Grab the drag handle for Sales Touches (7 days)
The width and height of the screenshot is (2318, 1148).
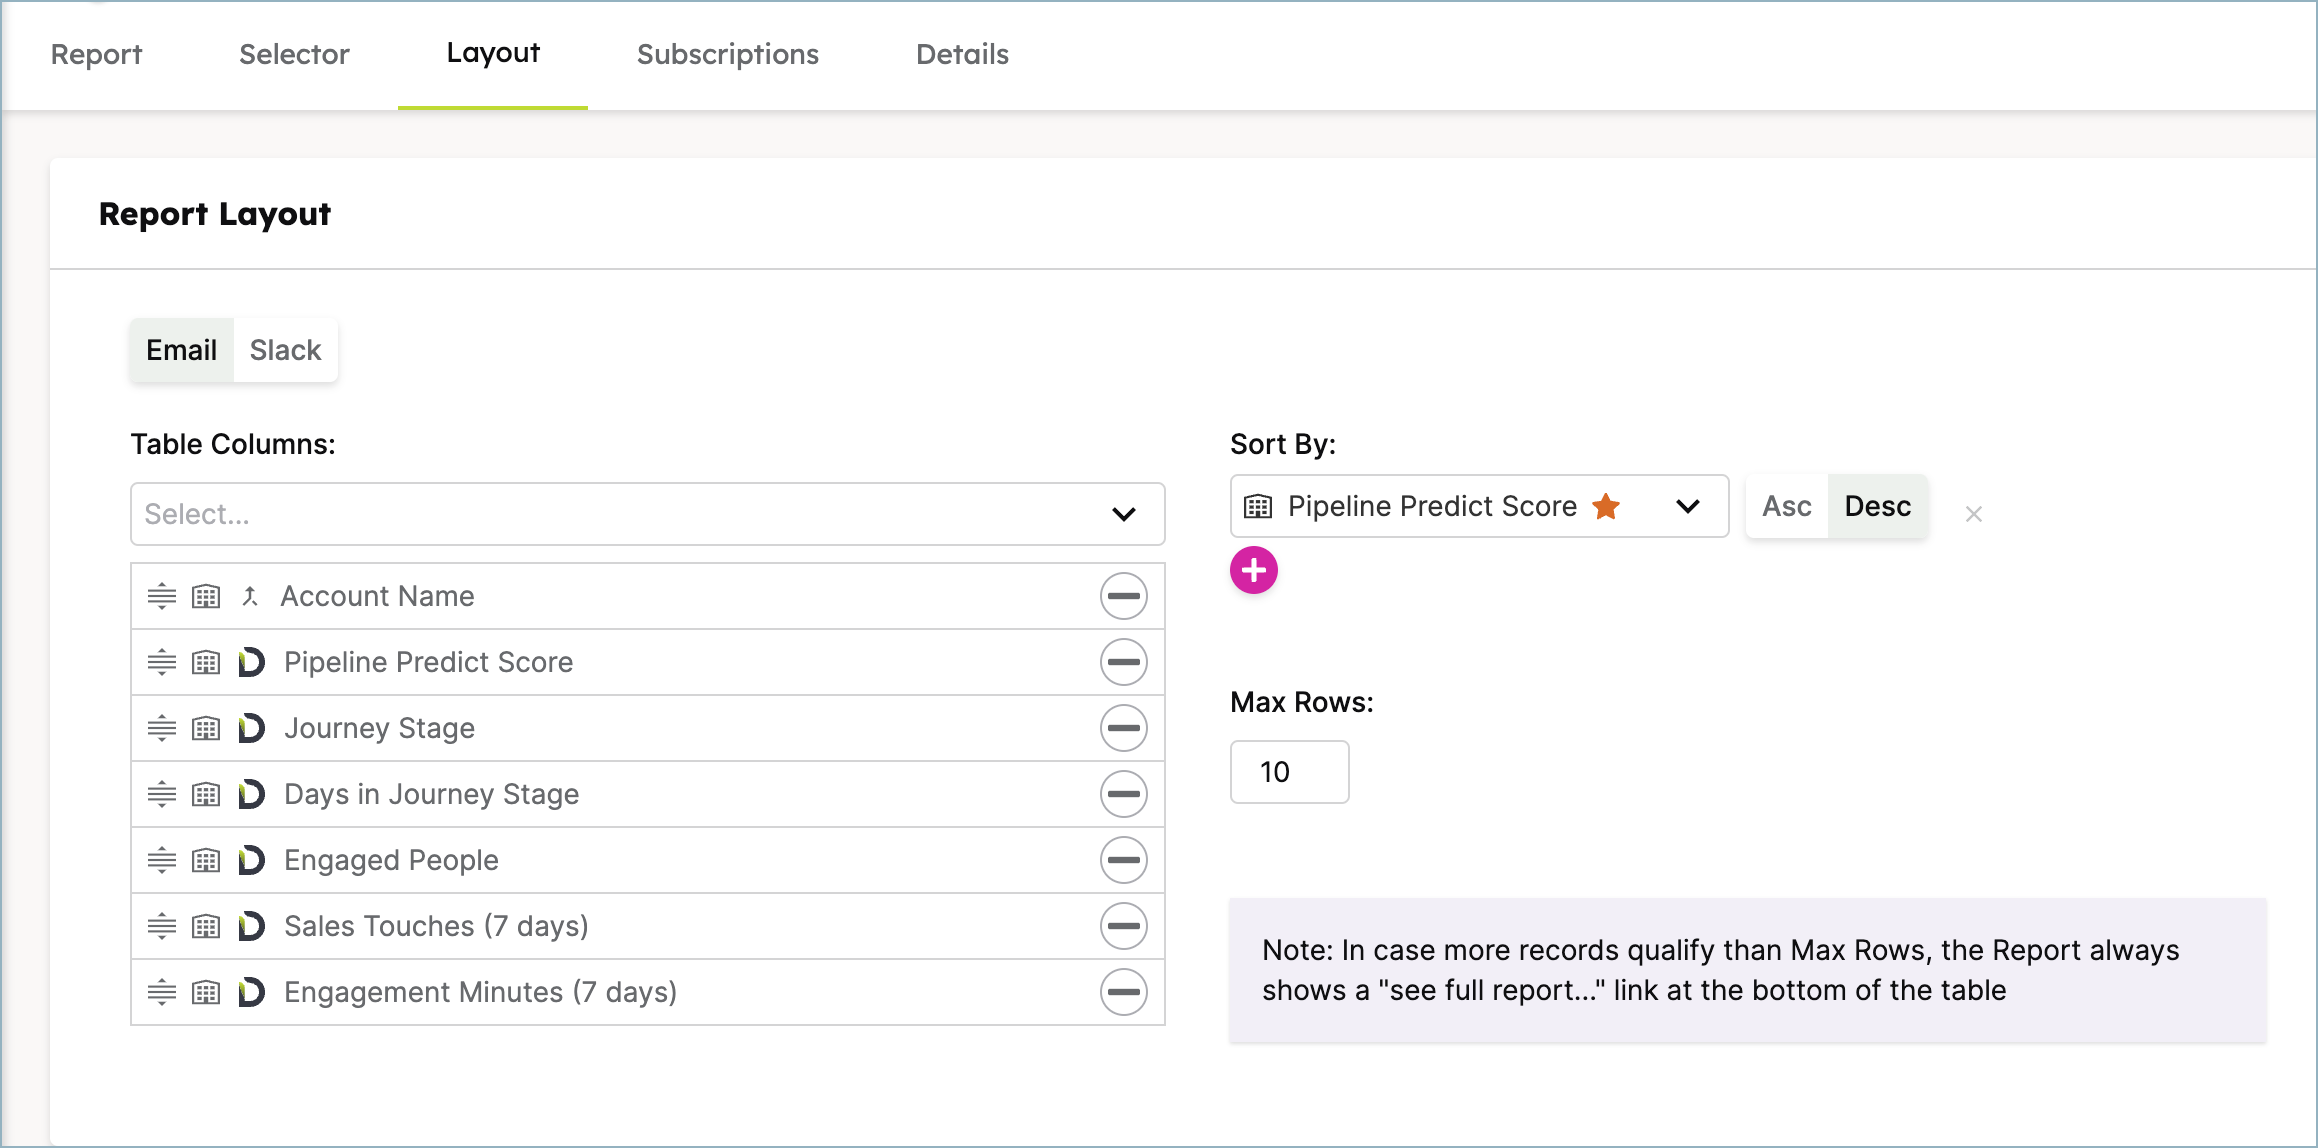(x=161, y=927)
